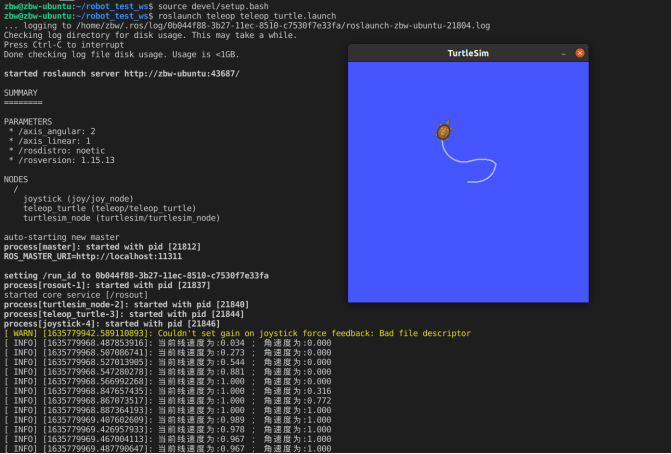Click the PARAMETERS heading
Screen dimensions: 671x454
[x=28, y=122]
